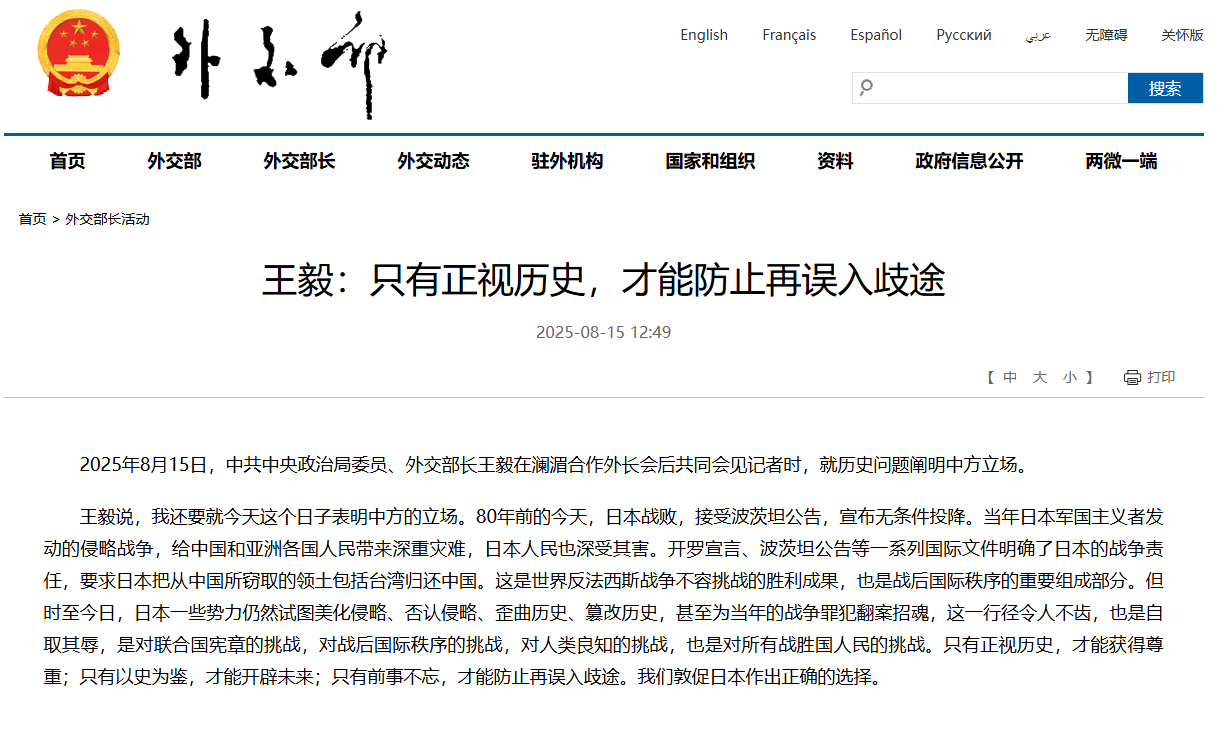
Task: Click the 打印 print link
Action: click(1162, 377)
